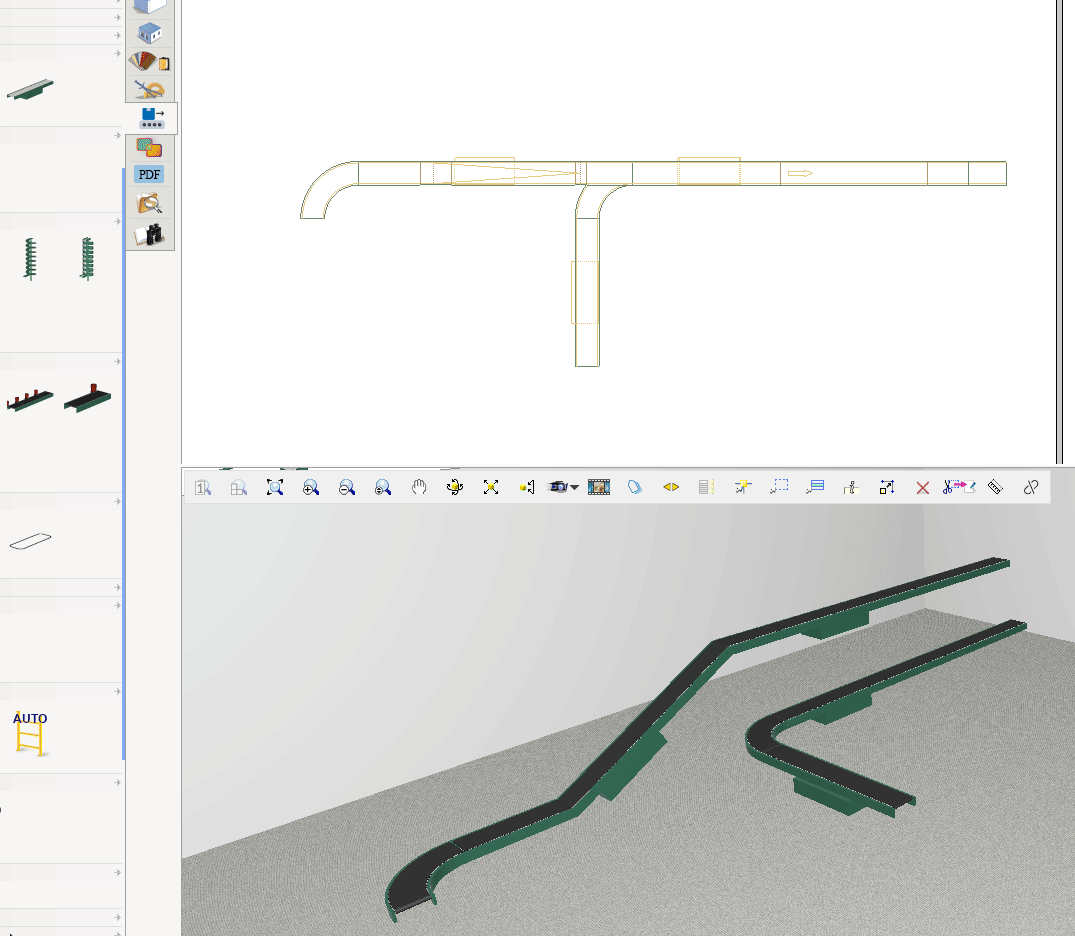Viewport: 1075px width, 936px height.
Task: Click the zoom in magnifier
Action: [311, 488]
